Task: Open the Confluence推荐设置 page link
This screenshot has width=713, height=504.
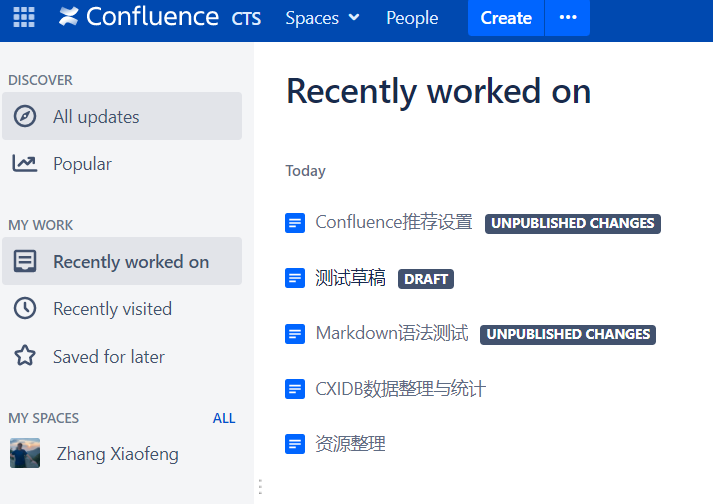Action: 394,222
